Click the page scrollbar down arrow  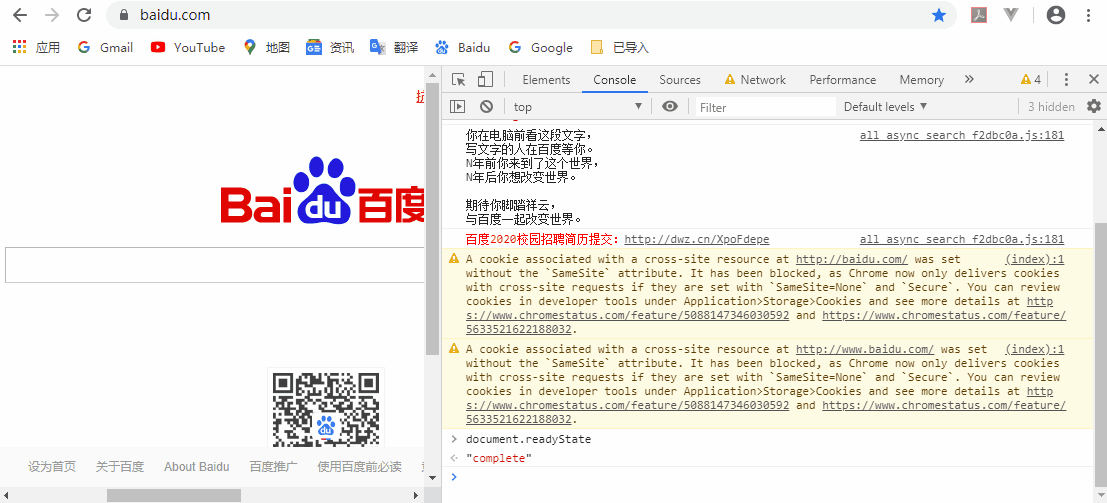pyautogui.click(x=433, y=478)
